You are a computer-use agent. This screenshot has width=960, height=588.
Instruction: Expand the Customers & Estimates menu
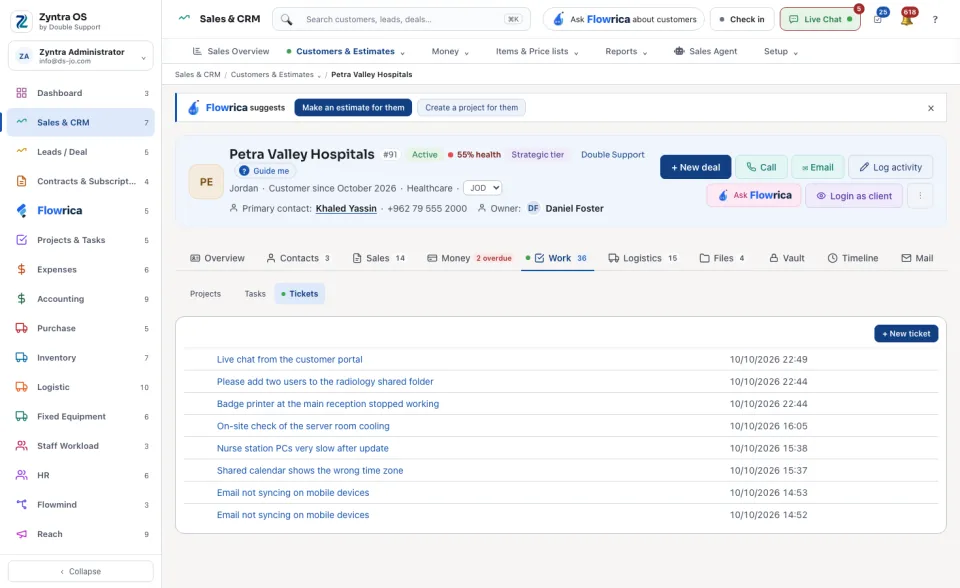[x=346, y=51]
